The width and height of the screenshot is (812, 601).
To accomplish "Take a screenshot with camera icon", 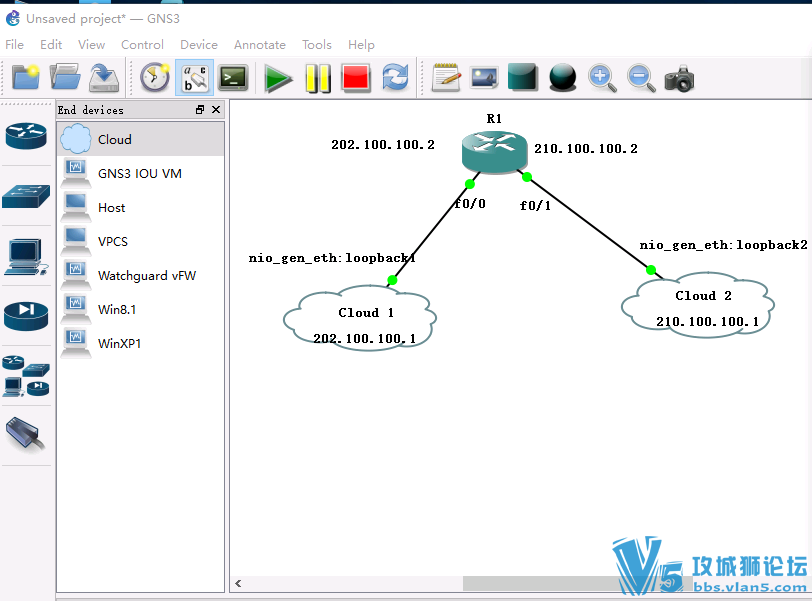I will point(679,79).
